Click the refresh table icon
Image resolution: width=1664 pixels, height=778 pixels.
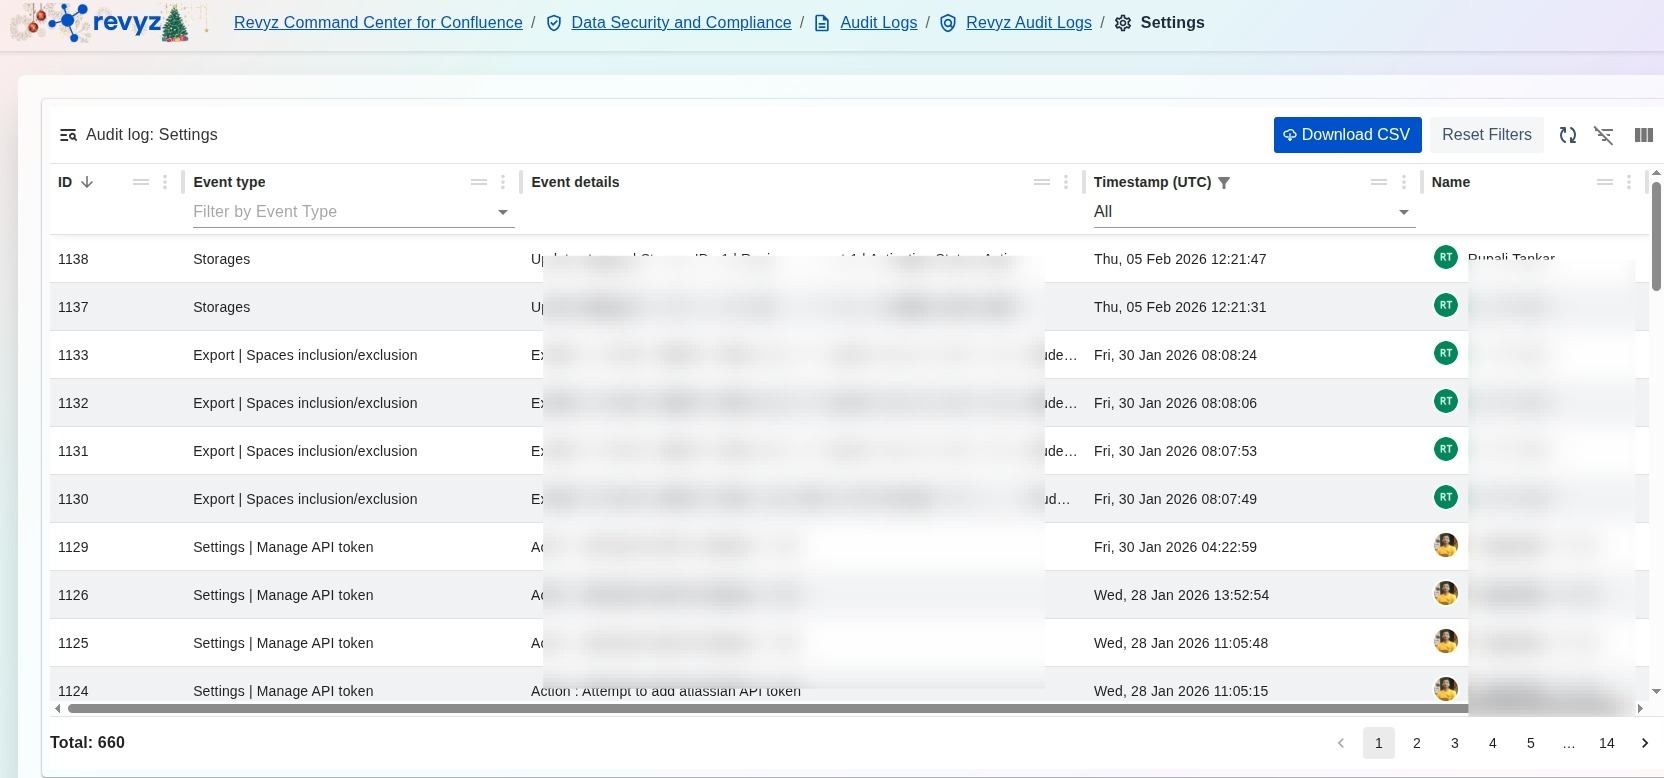1568,135
